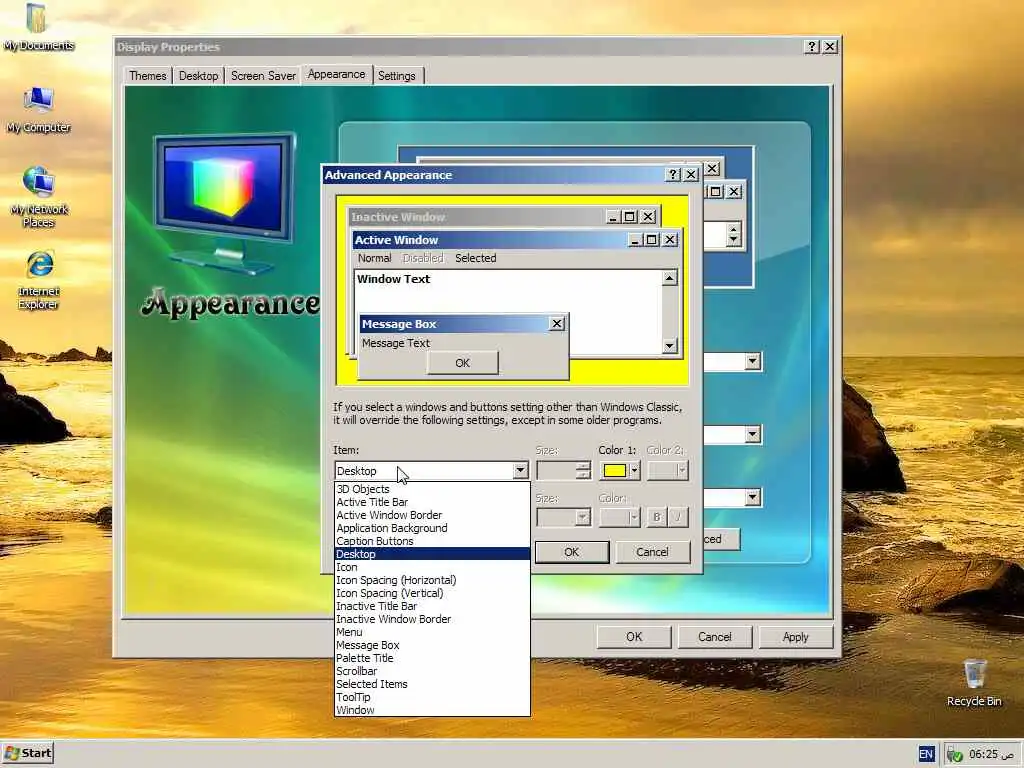
Task: Launch Internet Explorer desktop icon
Action: (x=39, y=280)
